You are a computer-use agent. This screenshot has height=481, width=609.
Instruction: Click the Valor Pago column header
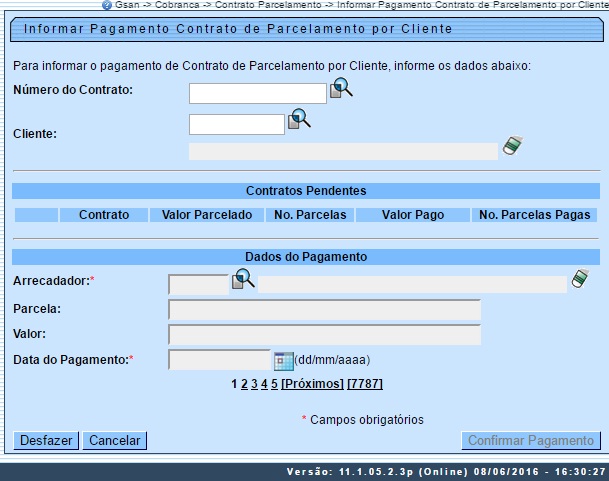[x=413, y=215]
